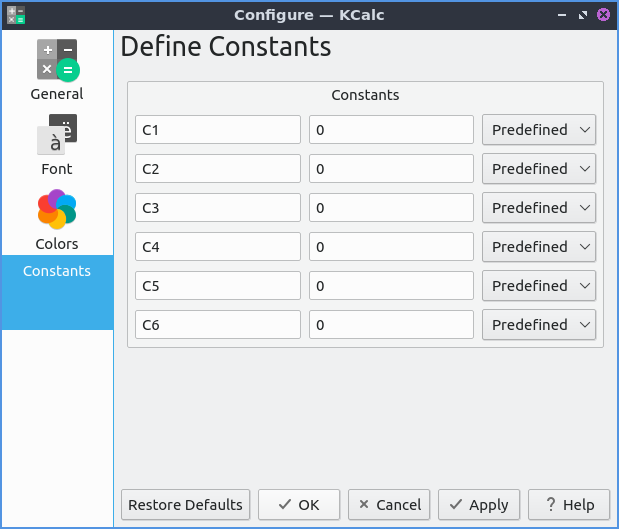Screen dimensions: 619x529
Task: Focus the C1 name input field
Action: click(x=218, y=130)
